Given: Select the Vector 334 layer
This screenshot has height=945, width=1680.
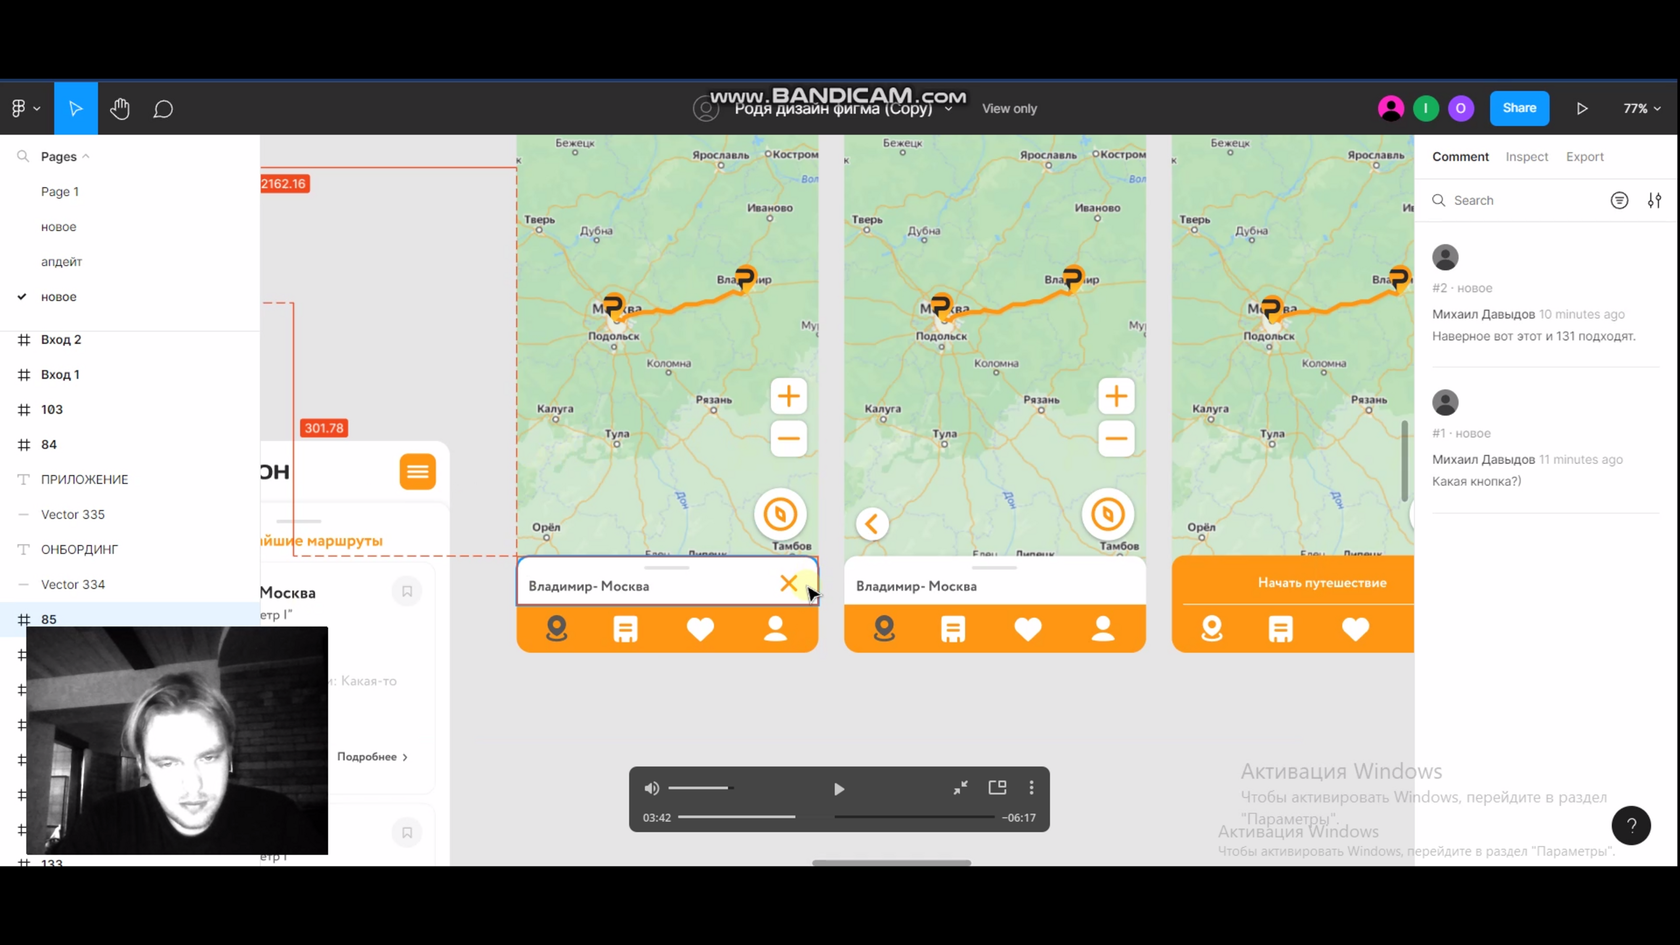Looking at the screenshot, I should 73,584.
